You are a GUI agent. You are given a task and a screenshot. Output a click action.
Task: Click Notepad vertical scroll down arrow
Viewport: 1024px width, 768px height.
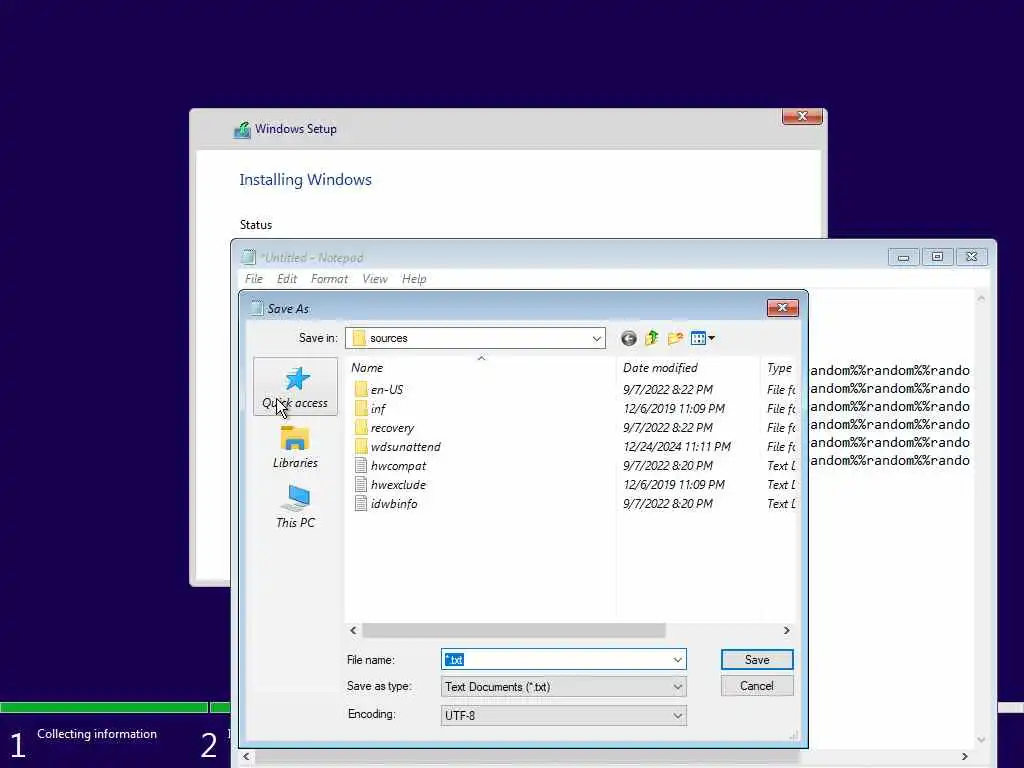981,740
